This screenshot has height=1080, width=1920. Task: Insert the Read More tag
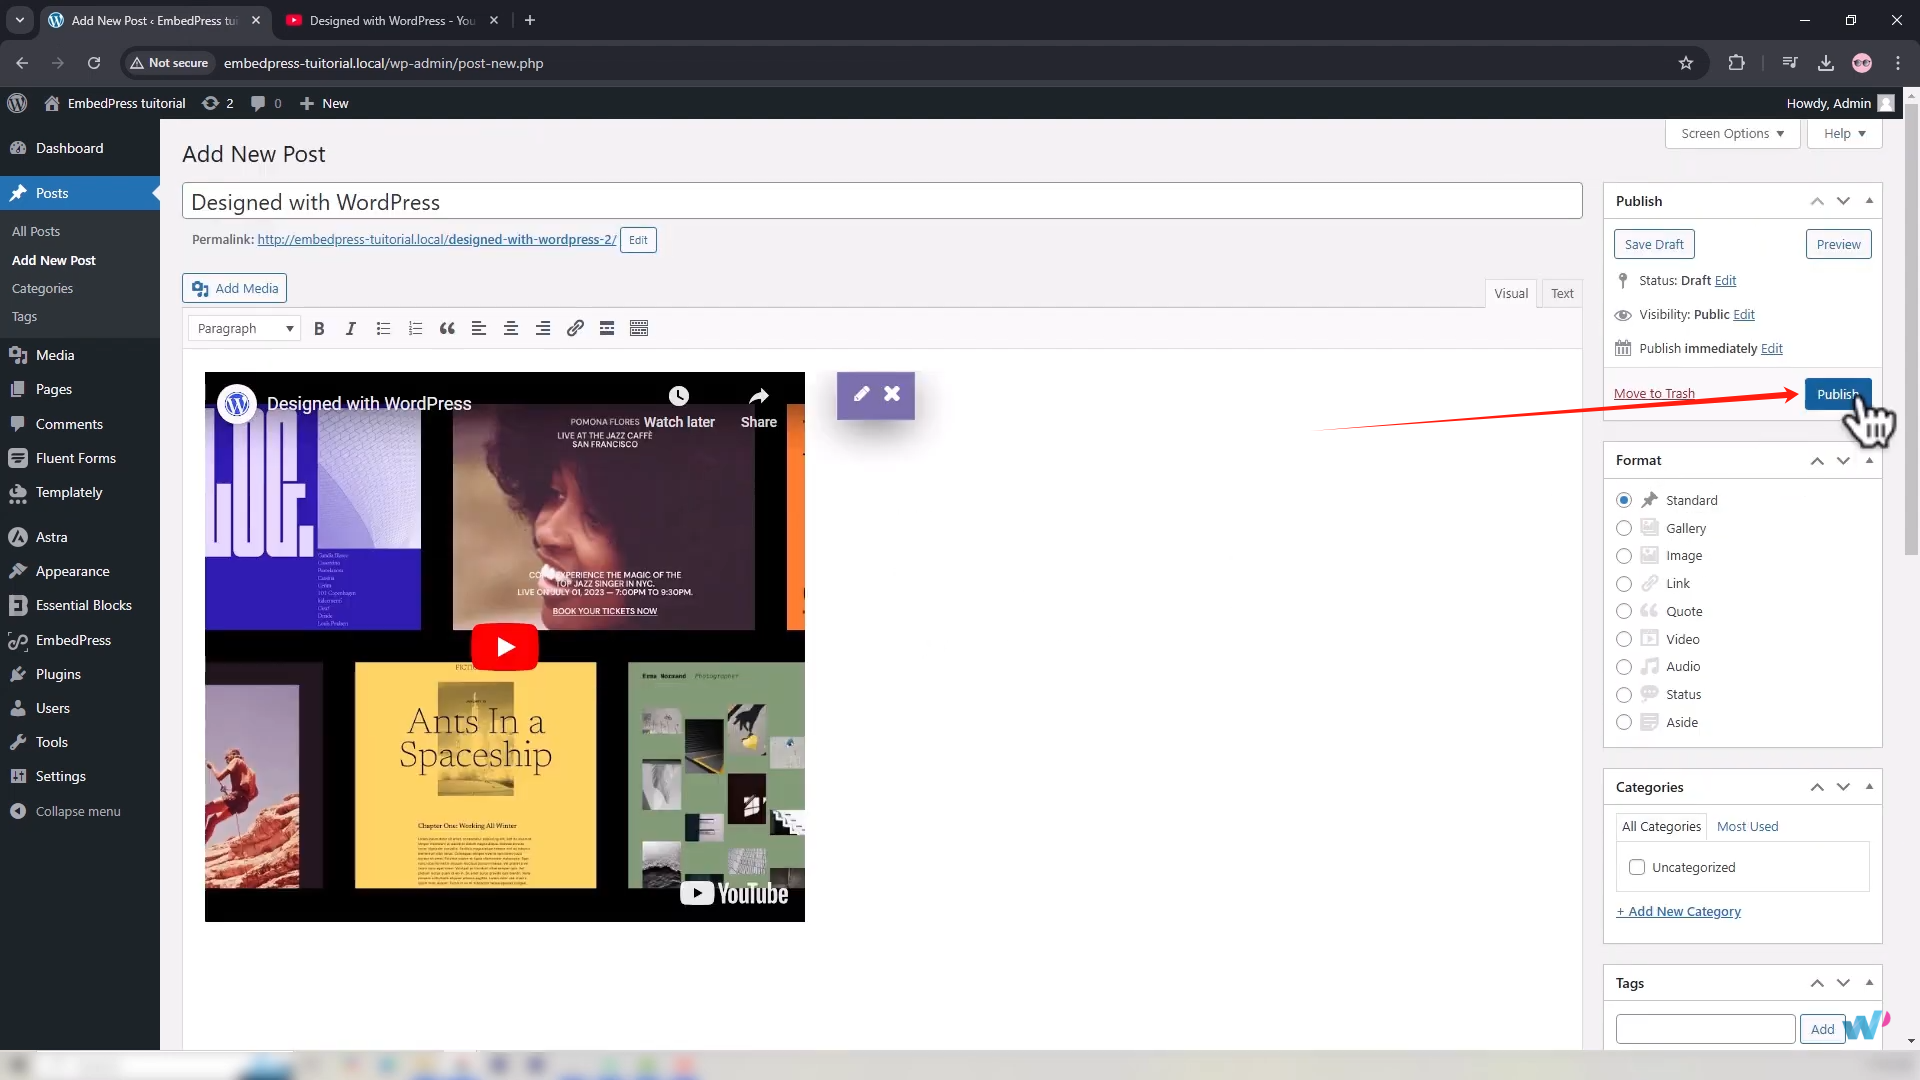click(607, 328)
